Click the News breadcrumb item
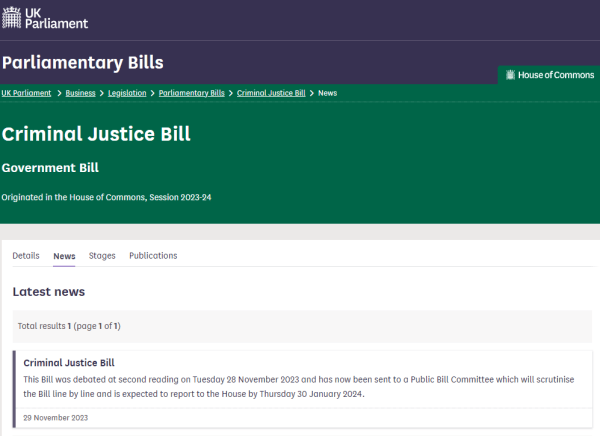 point(327,93)
